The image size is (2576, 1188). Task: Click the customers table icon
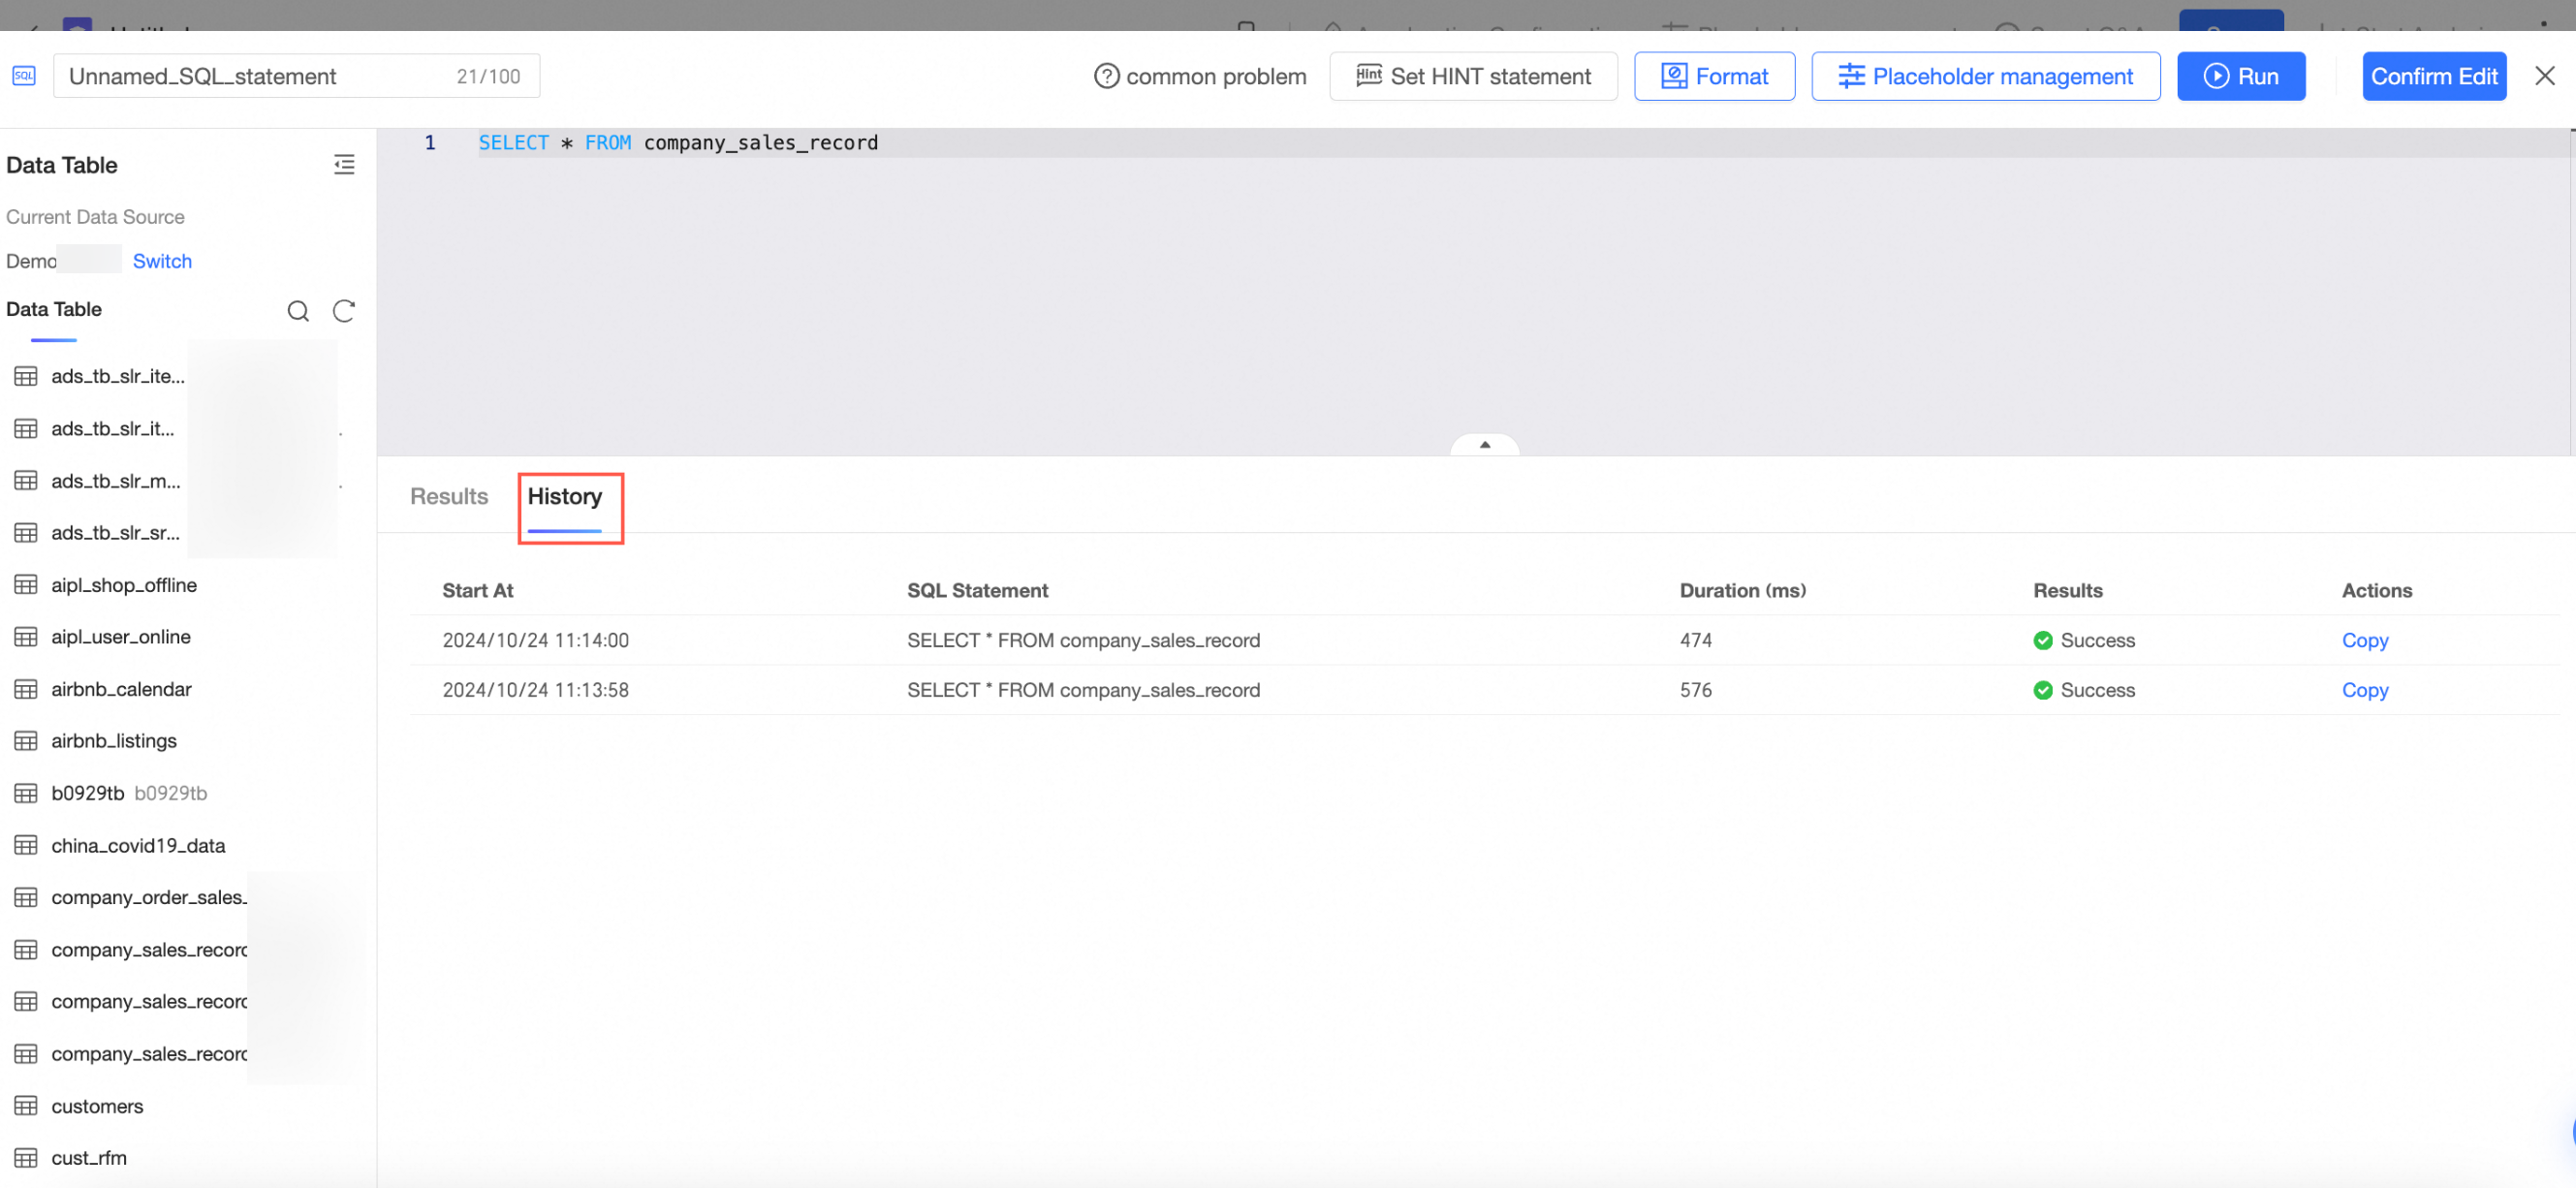[26, 1106]
